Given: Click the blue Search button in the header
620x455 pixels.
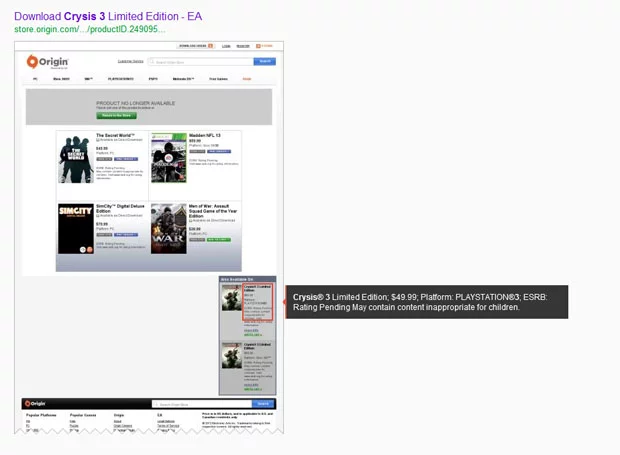Looking at the screenshot, I should pos(265,61).
